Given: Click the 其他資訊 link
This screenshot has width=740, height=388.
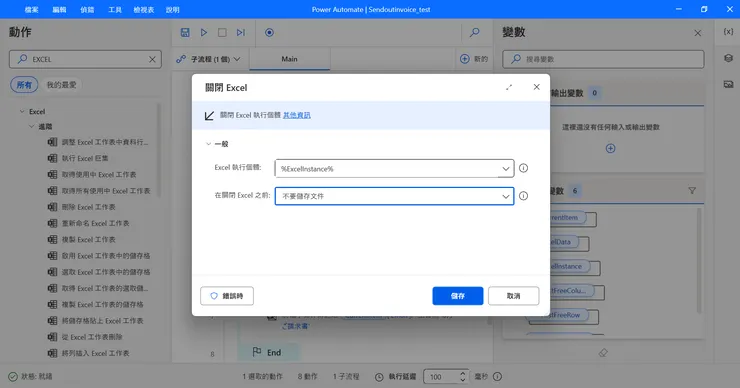Looking at the screenshot, I should pos(297,115).
